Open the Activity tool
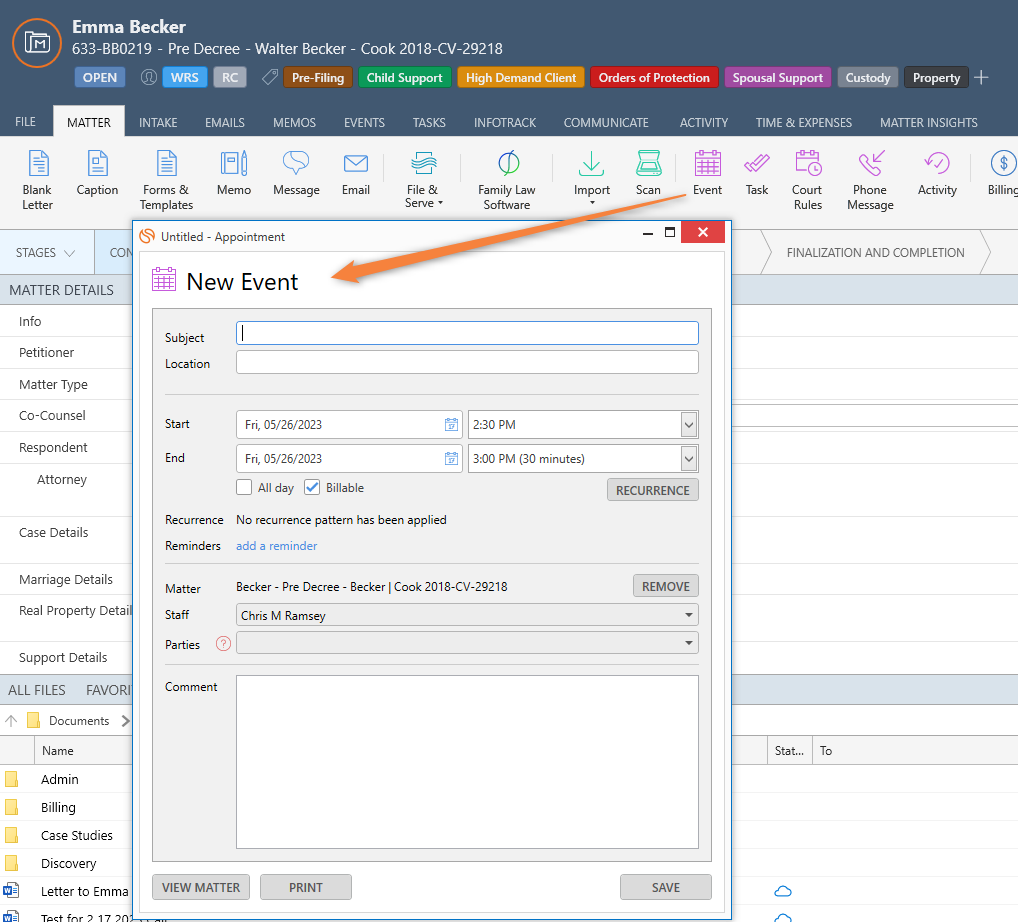The image size is (1018, 922). pyautogui.click(x=937, y=173)
